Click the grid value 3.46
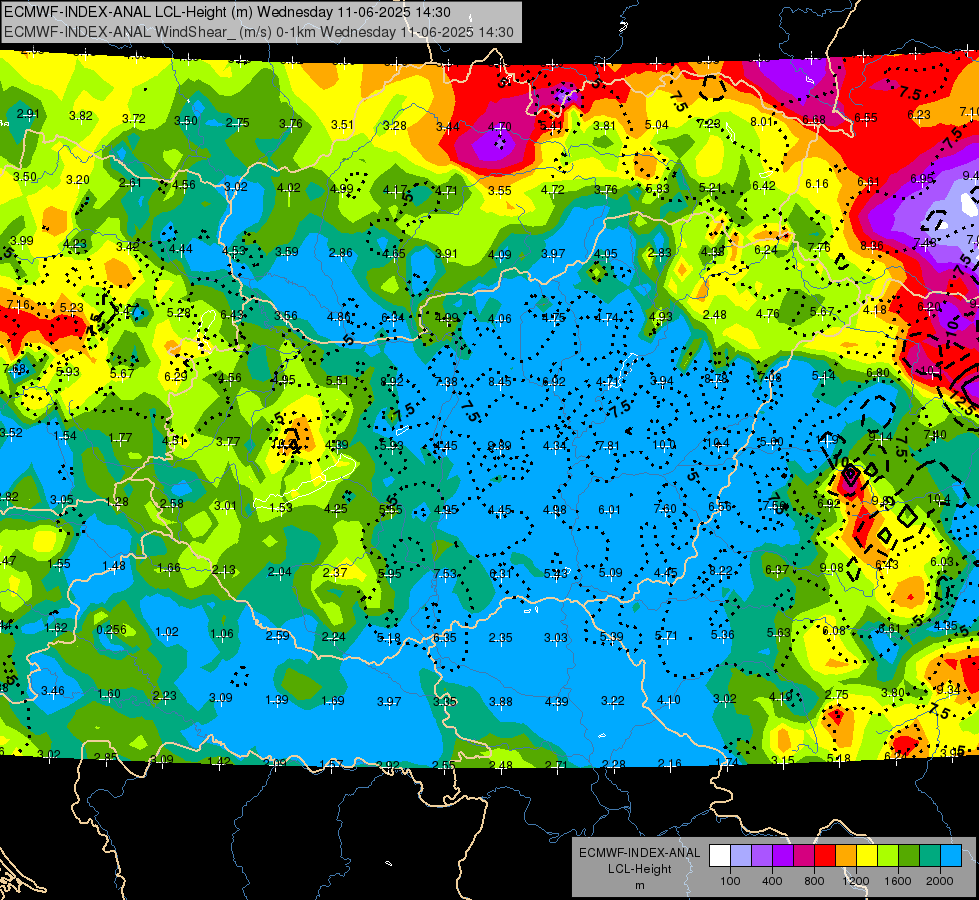This screenshot has height=900, width=979. [x=52, y=691]
